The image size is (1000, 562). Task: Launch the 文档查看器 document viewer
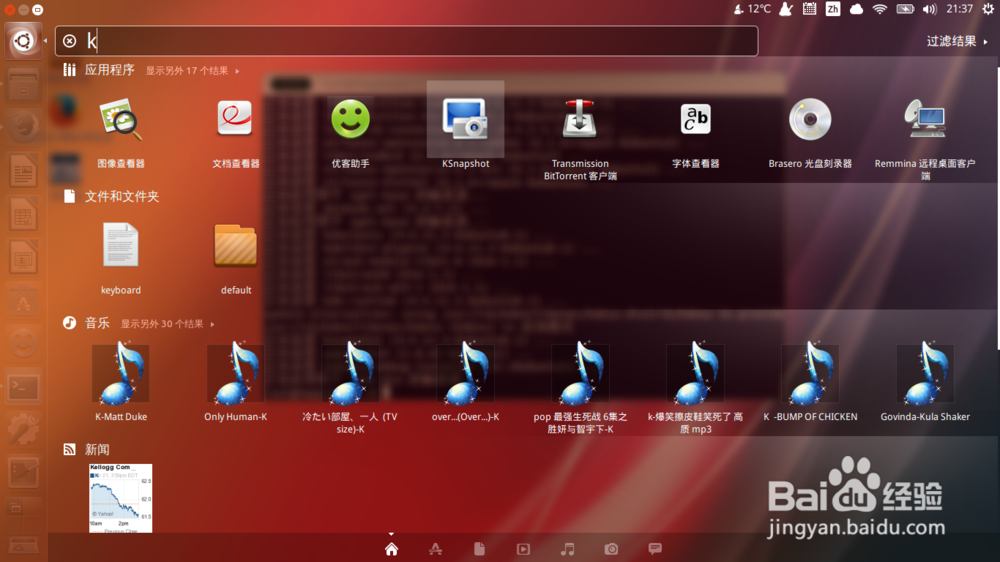click(x=235, y=120)
